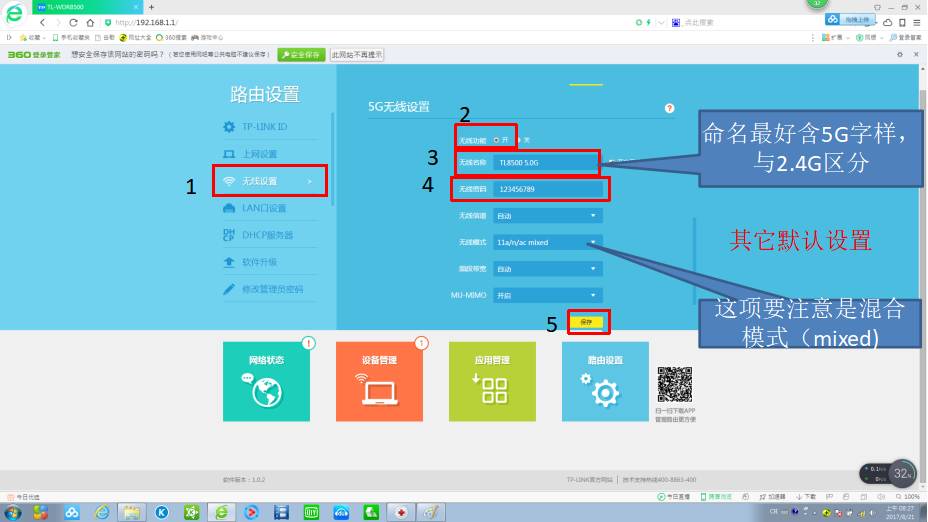Click the help question mark icon
Screen dimensions: 928x522
(x=669, y=108)
